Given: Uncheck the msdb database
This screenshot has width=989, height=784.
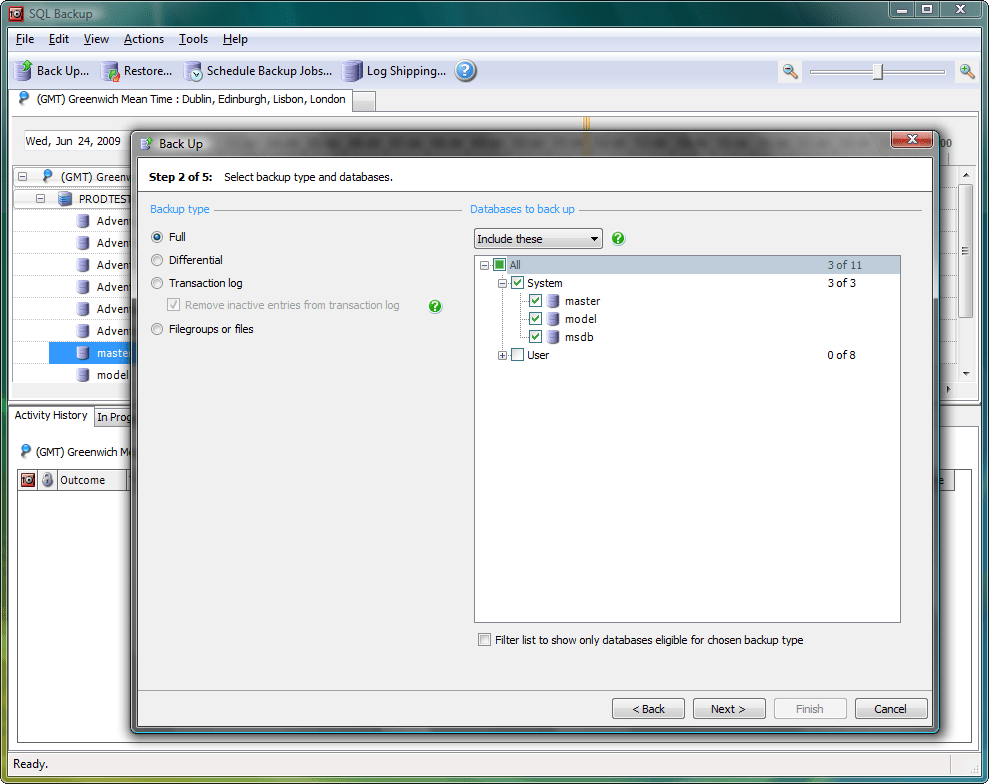Looking at the screenshot, I should (535, 336).
